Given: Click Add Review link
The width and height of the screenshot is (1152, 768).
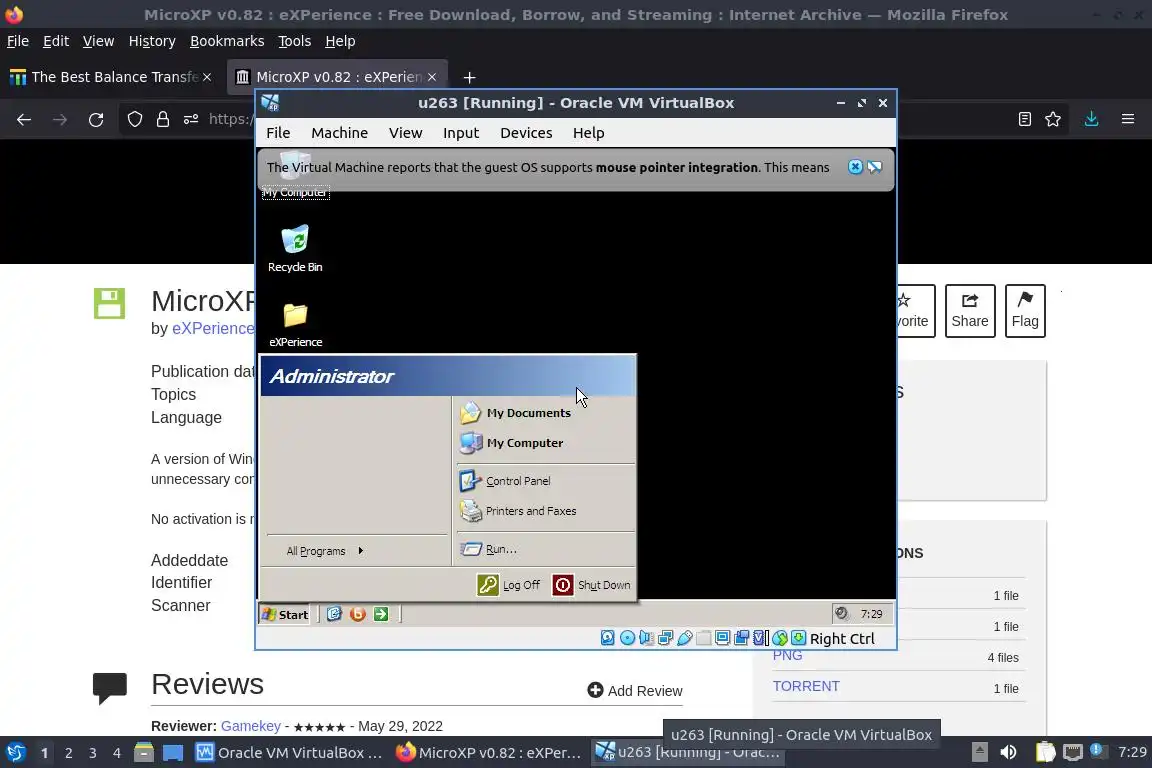Looking at the screenshot, I should point(635,691).
